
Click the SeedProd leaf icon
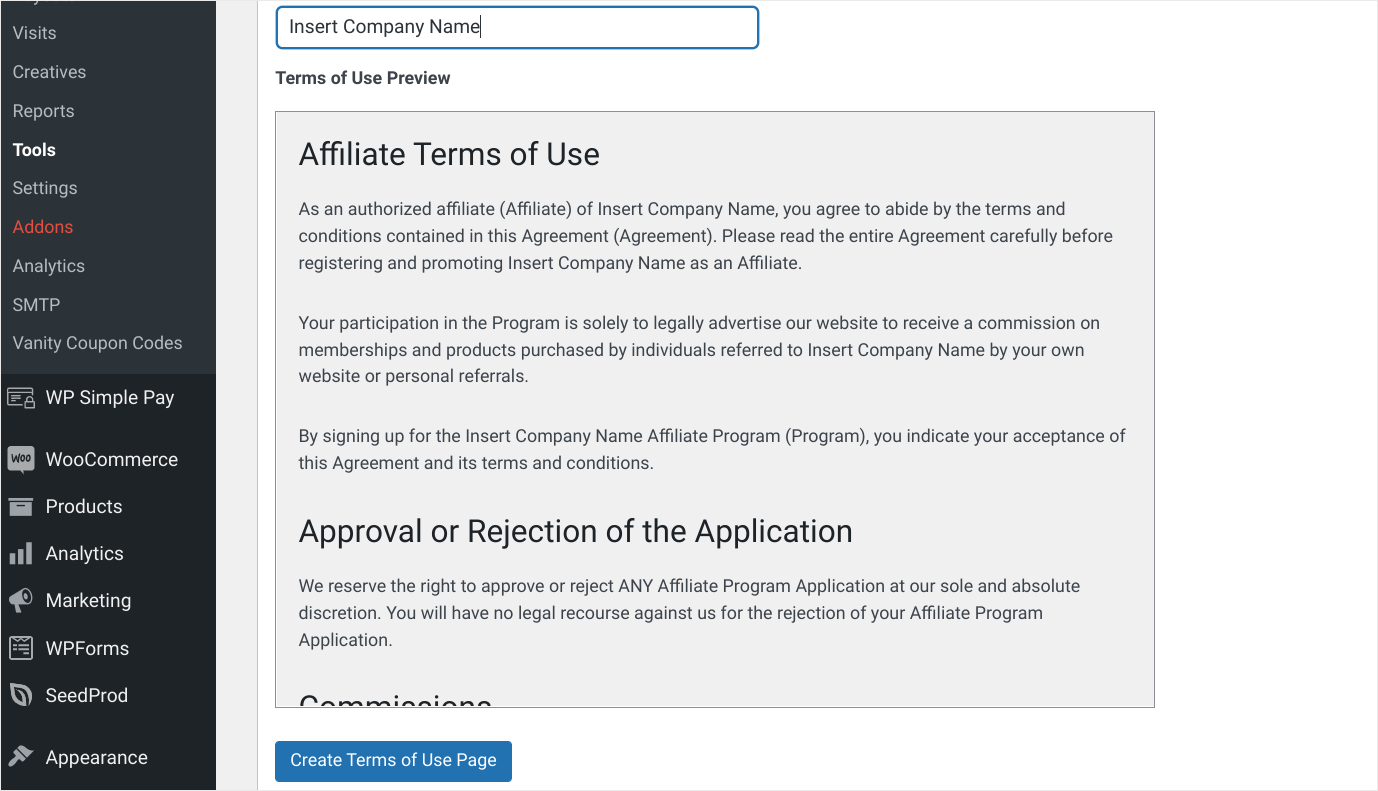tap(21, 695)
